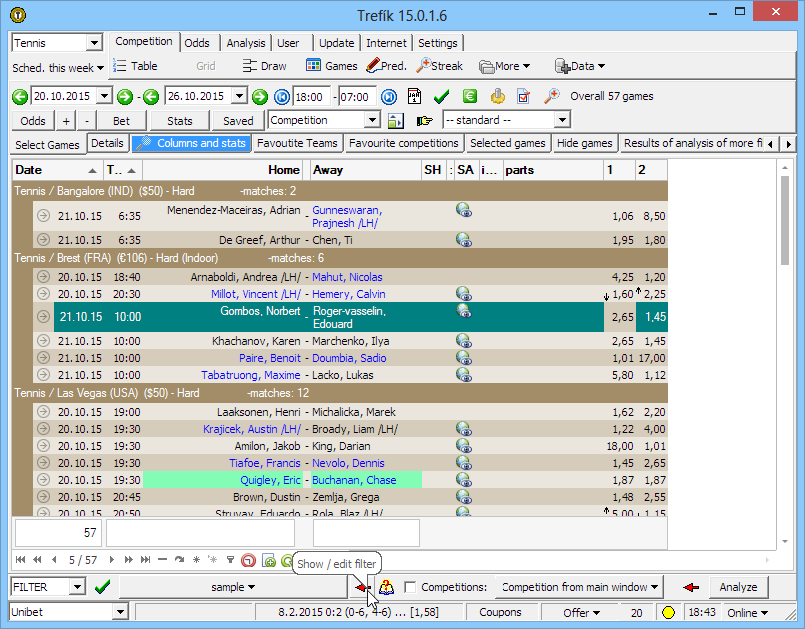Open the Favourite competitions tab

click(x=403, y=144)
